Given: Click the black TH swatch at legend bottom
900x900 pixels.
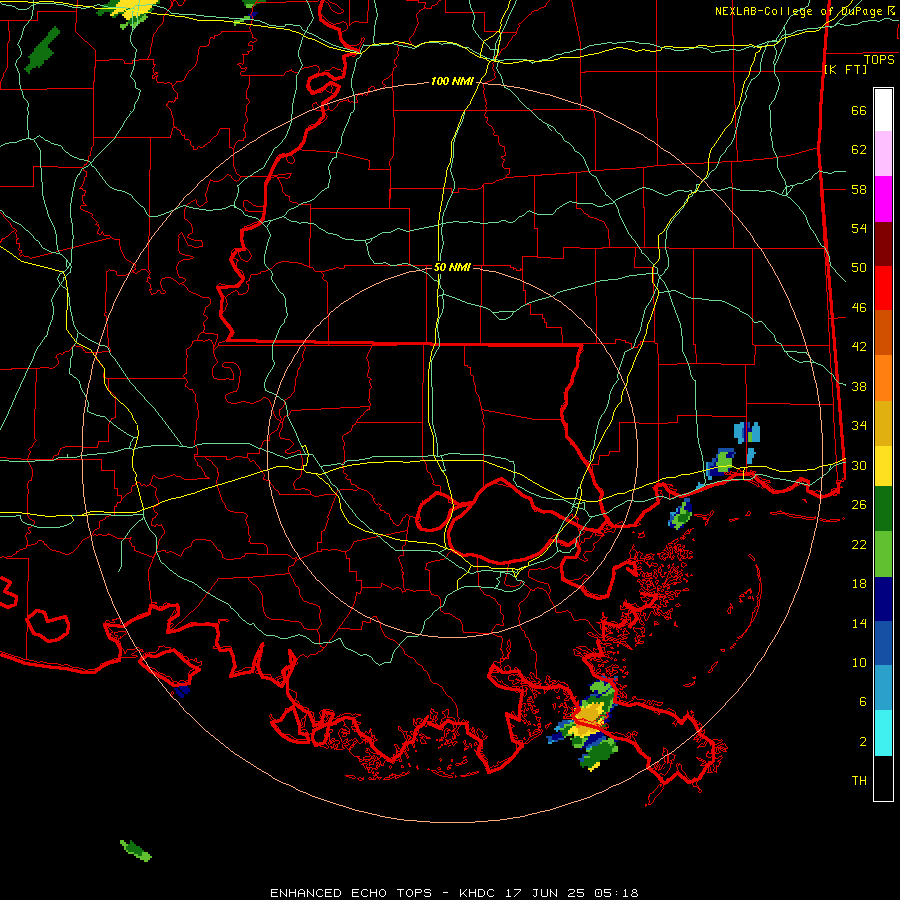Looking at the screenshot, I should point(883,778).
